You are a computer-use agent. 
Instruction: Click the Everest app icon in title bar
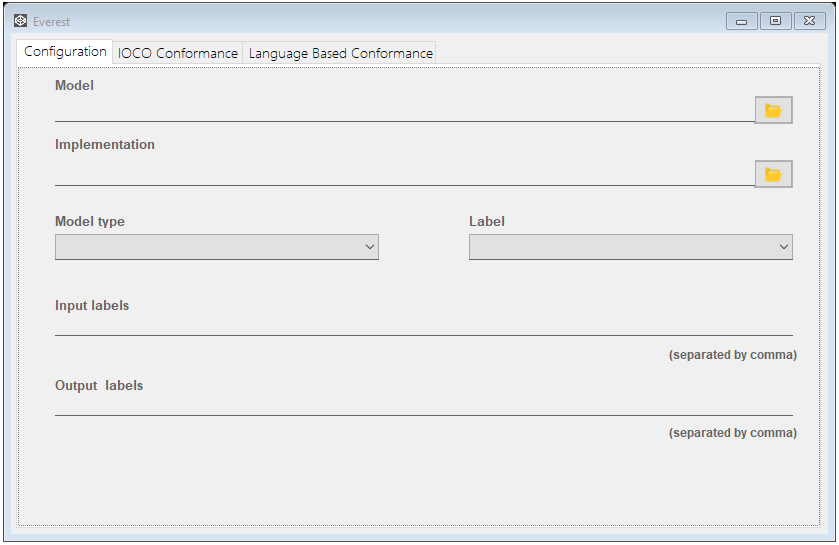pos(20,21)
